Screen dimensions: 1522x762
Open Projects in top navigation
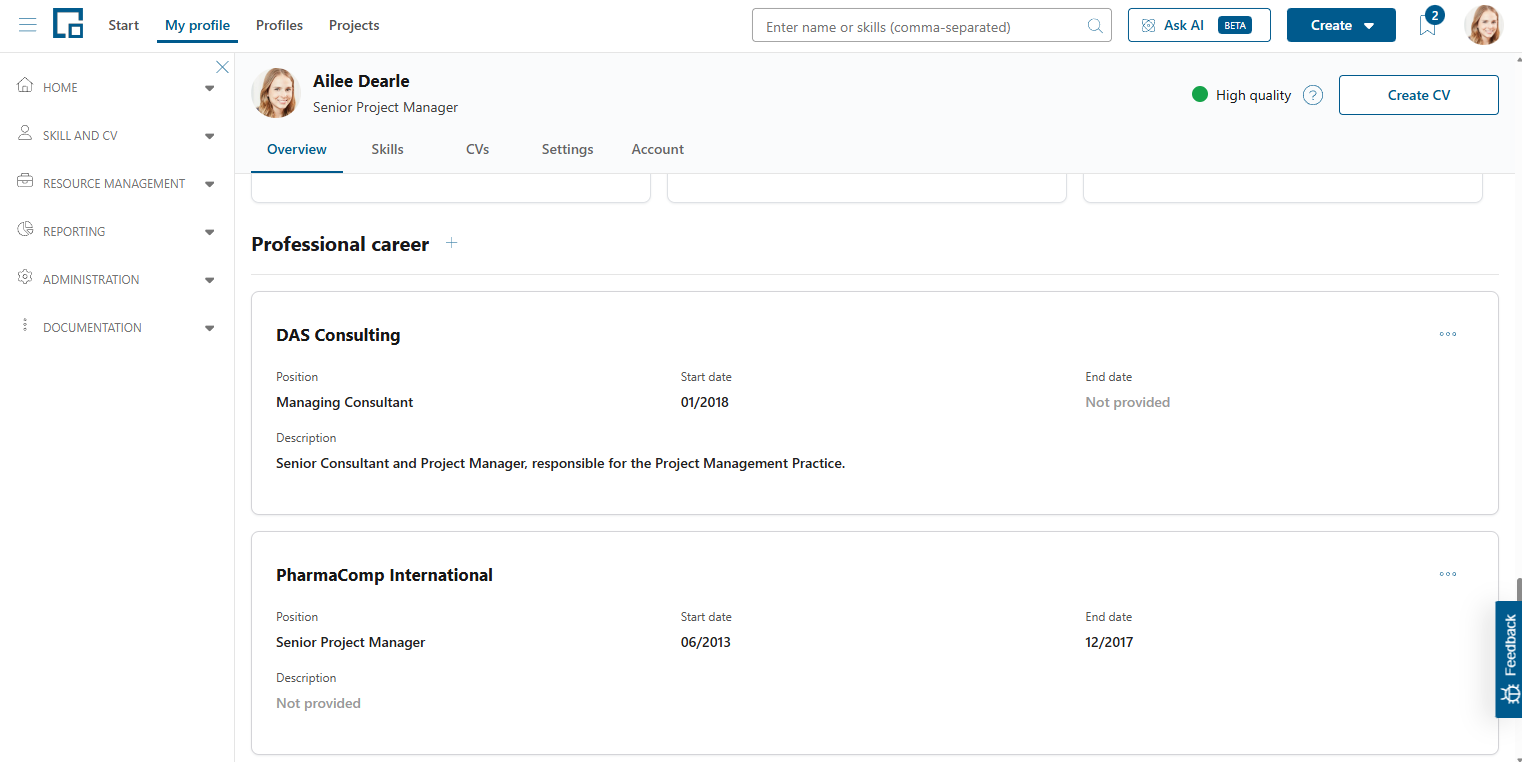354,25
